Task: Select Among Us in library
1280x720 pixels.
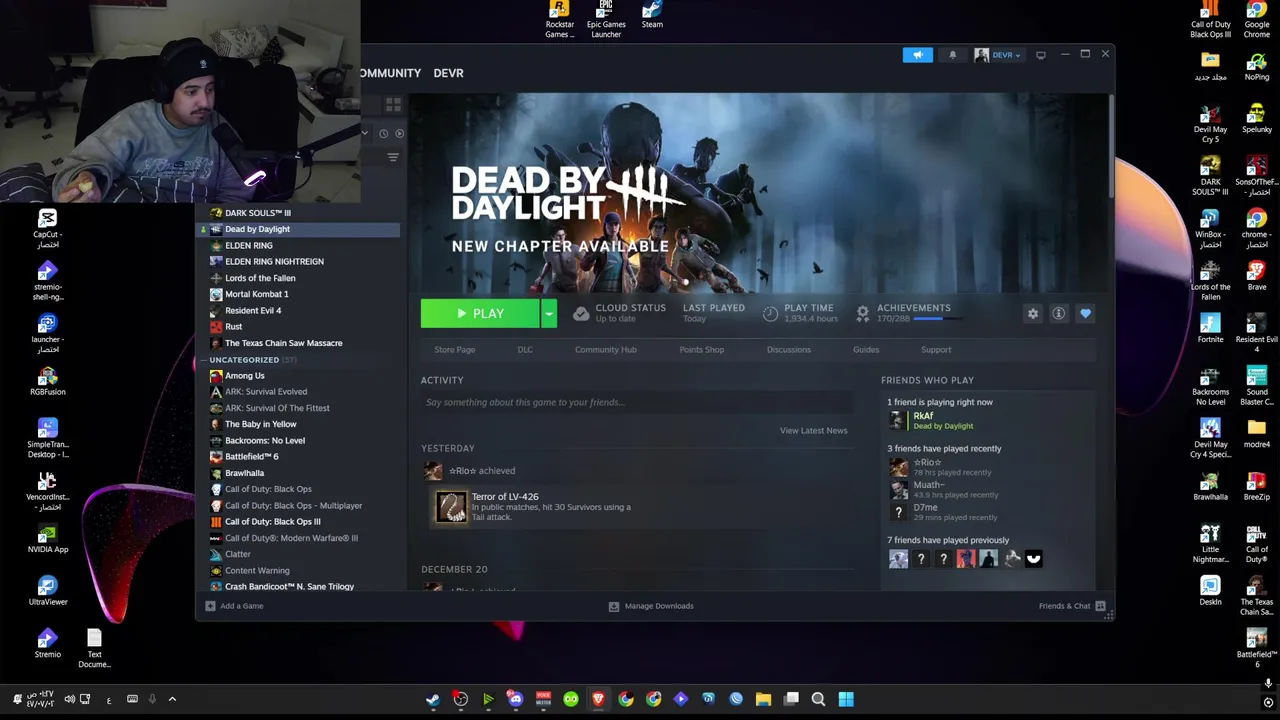Action: (298, 376)
